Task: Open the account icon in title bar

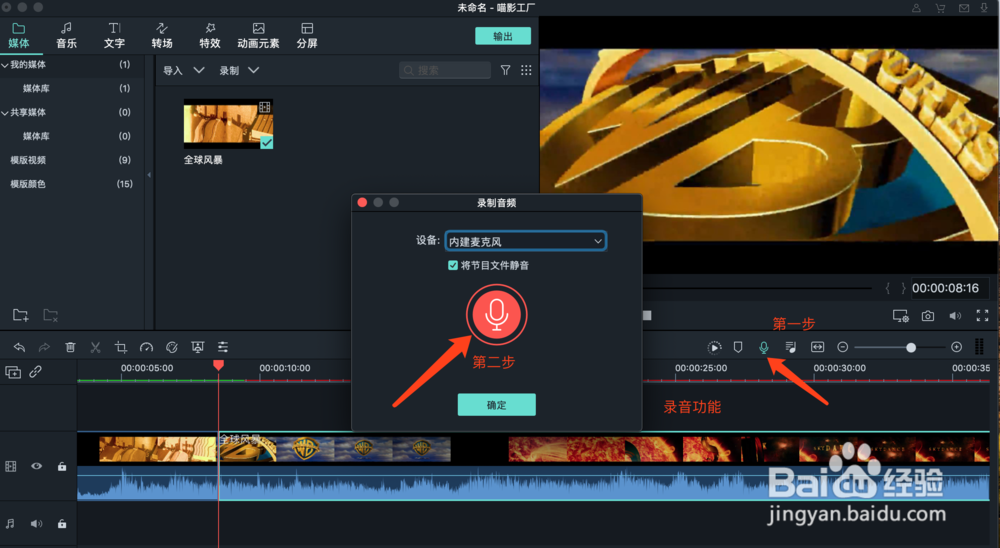Action: pos(916,8)
